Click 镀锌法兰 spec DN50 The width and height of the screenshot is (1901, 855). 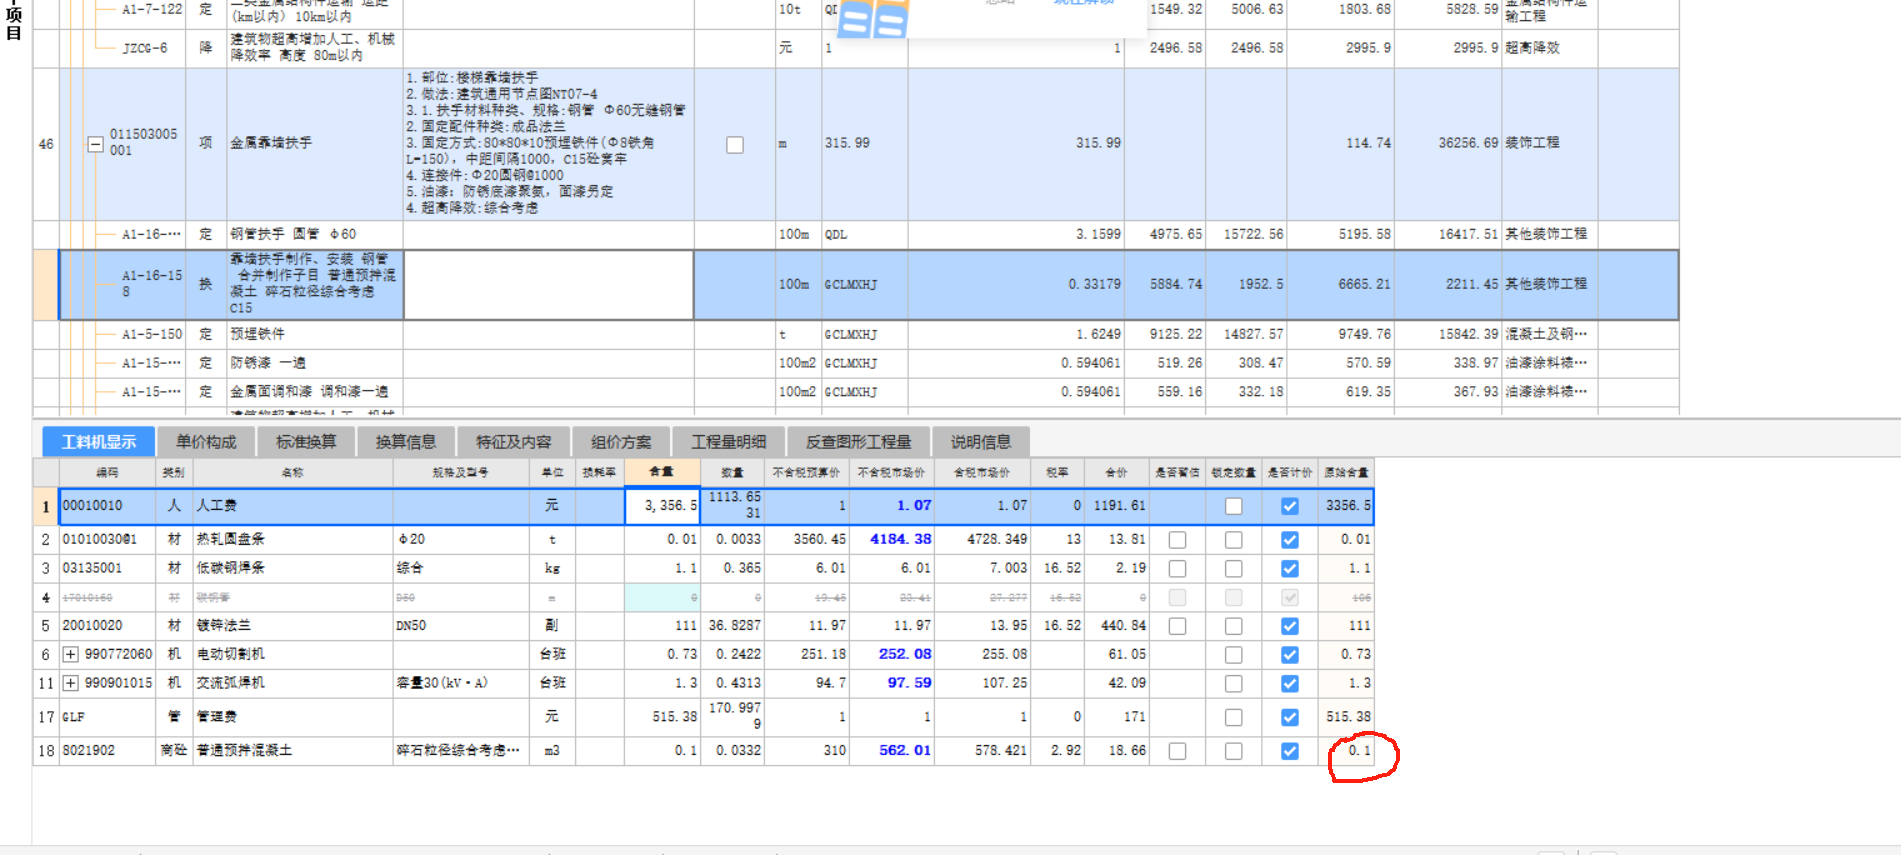pos(411,626)
